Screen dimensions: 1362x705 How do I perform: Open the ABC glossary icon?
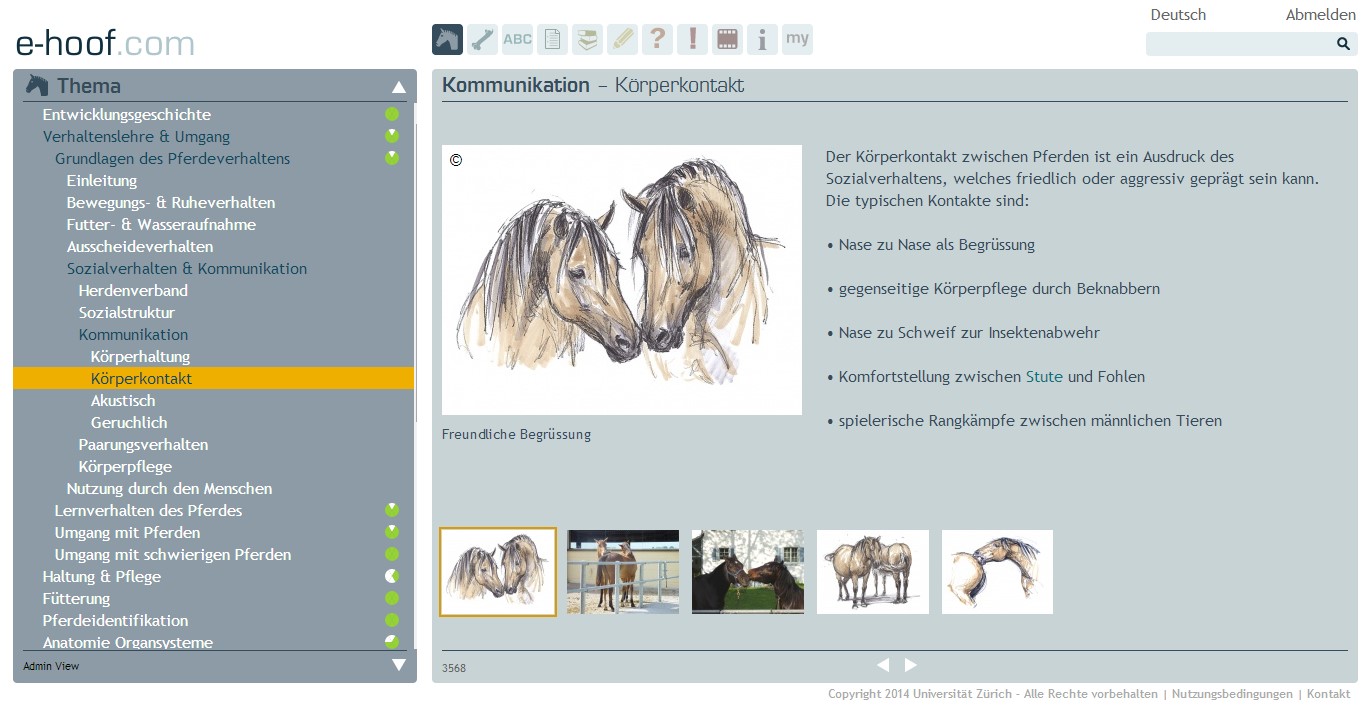coord(517,40)
